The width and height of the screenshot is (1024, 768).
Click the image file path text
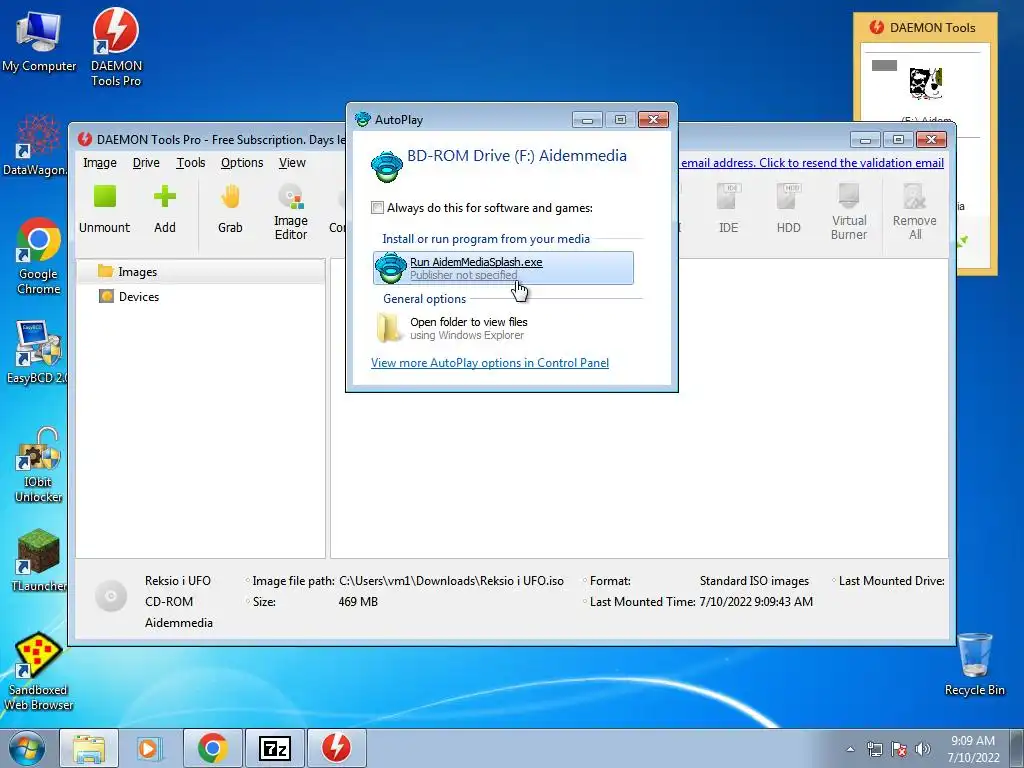tap(451, 581)
